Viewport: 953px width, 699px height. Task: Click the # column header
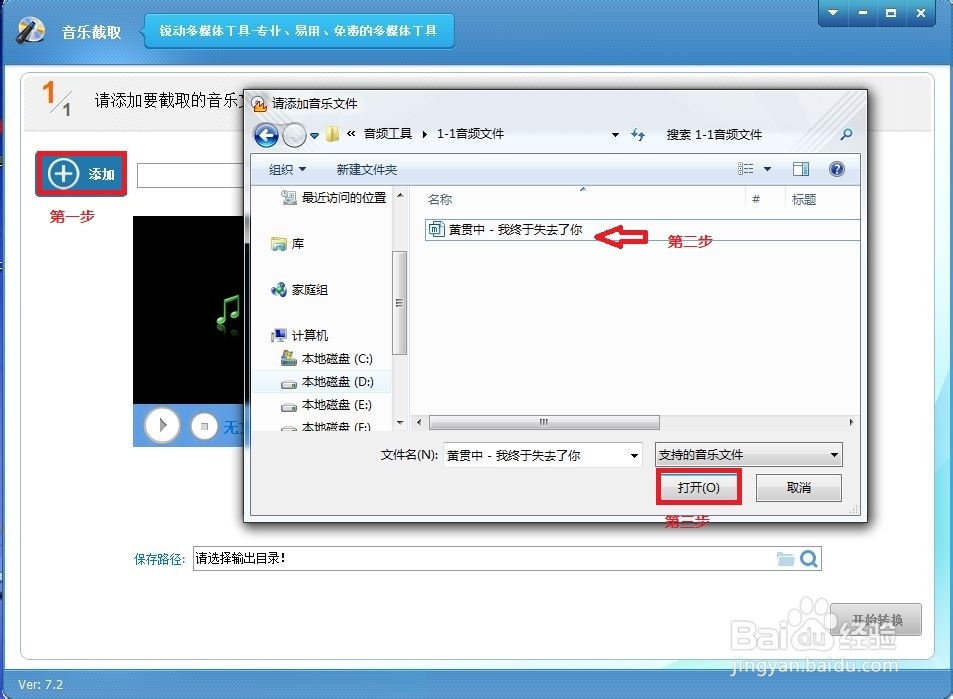click(756, 199)
